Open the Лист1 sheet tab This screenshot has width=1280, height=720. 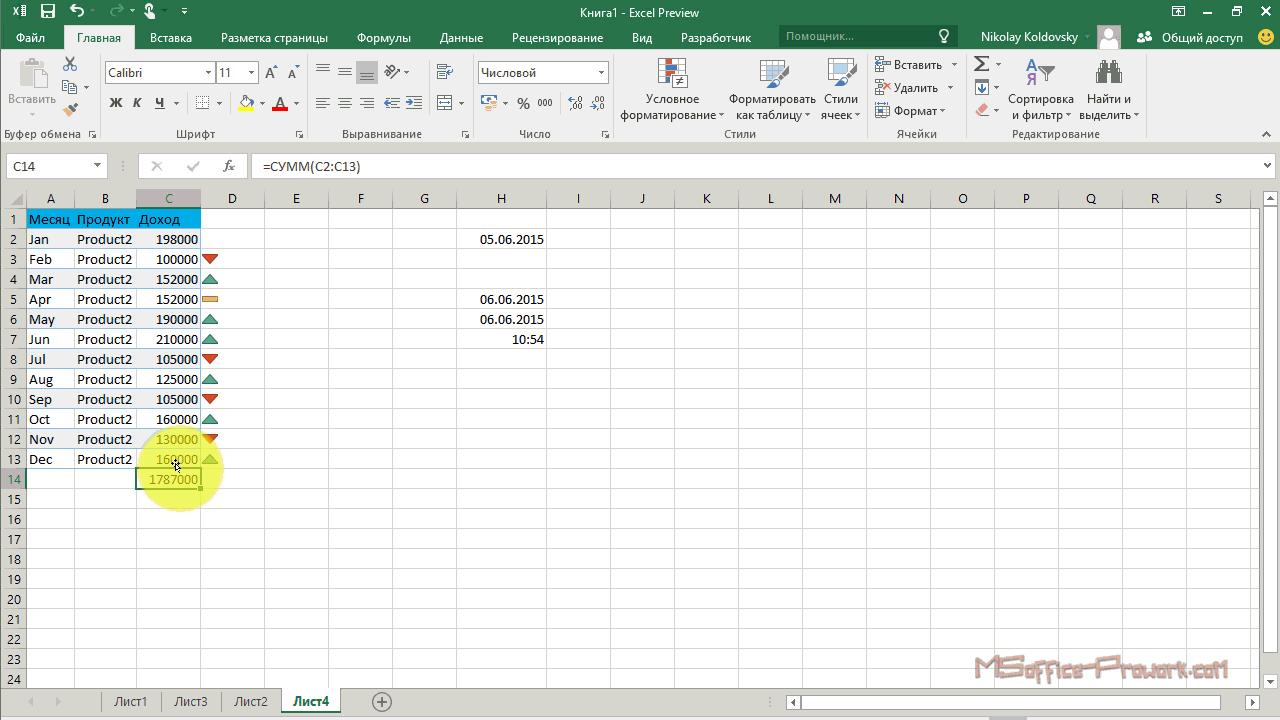130,702
